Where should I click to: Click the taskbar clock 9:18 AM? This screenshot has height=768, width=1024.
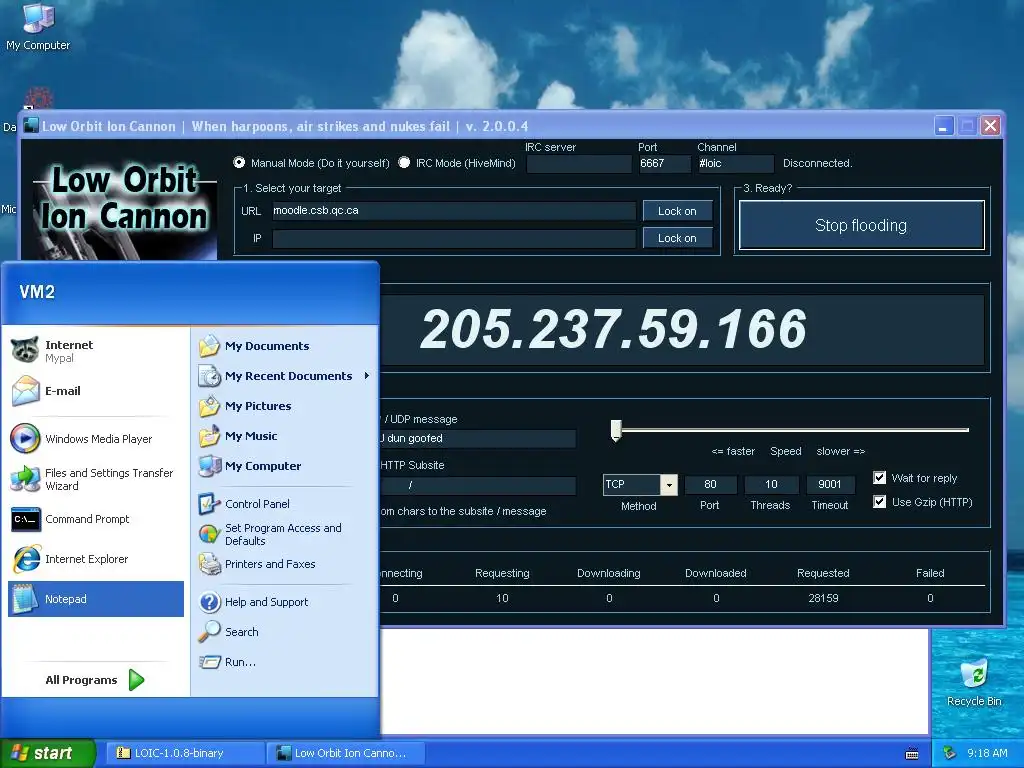pyautogui.click(x=987, y=753)
